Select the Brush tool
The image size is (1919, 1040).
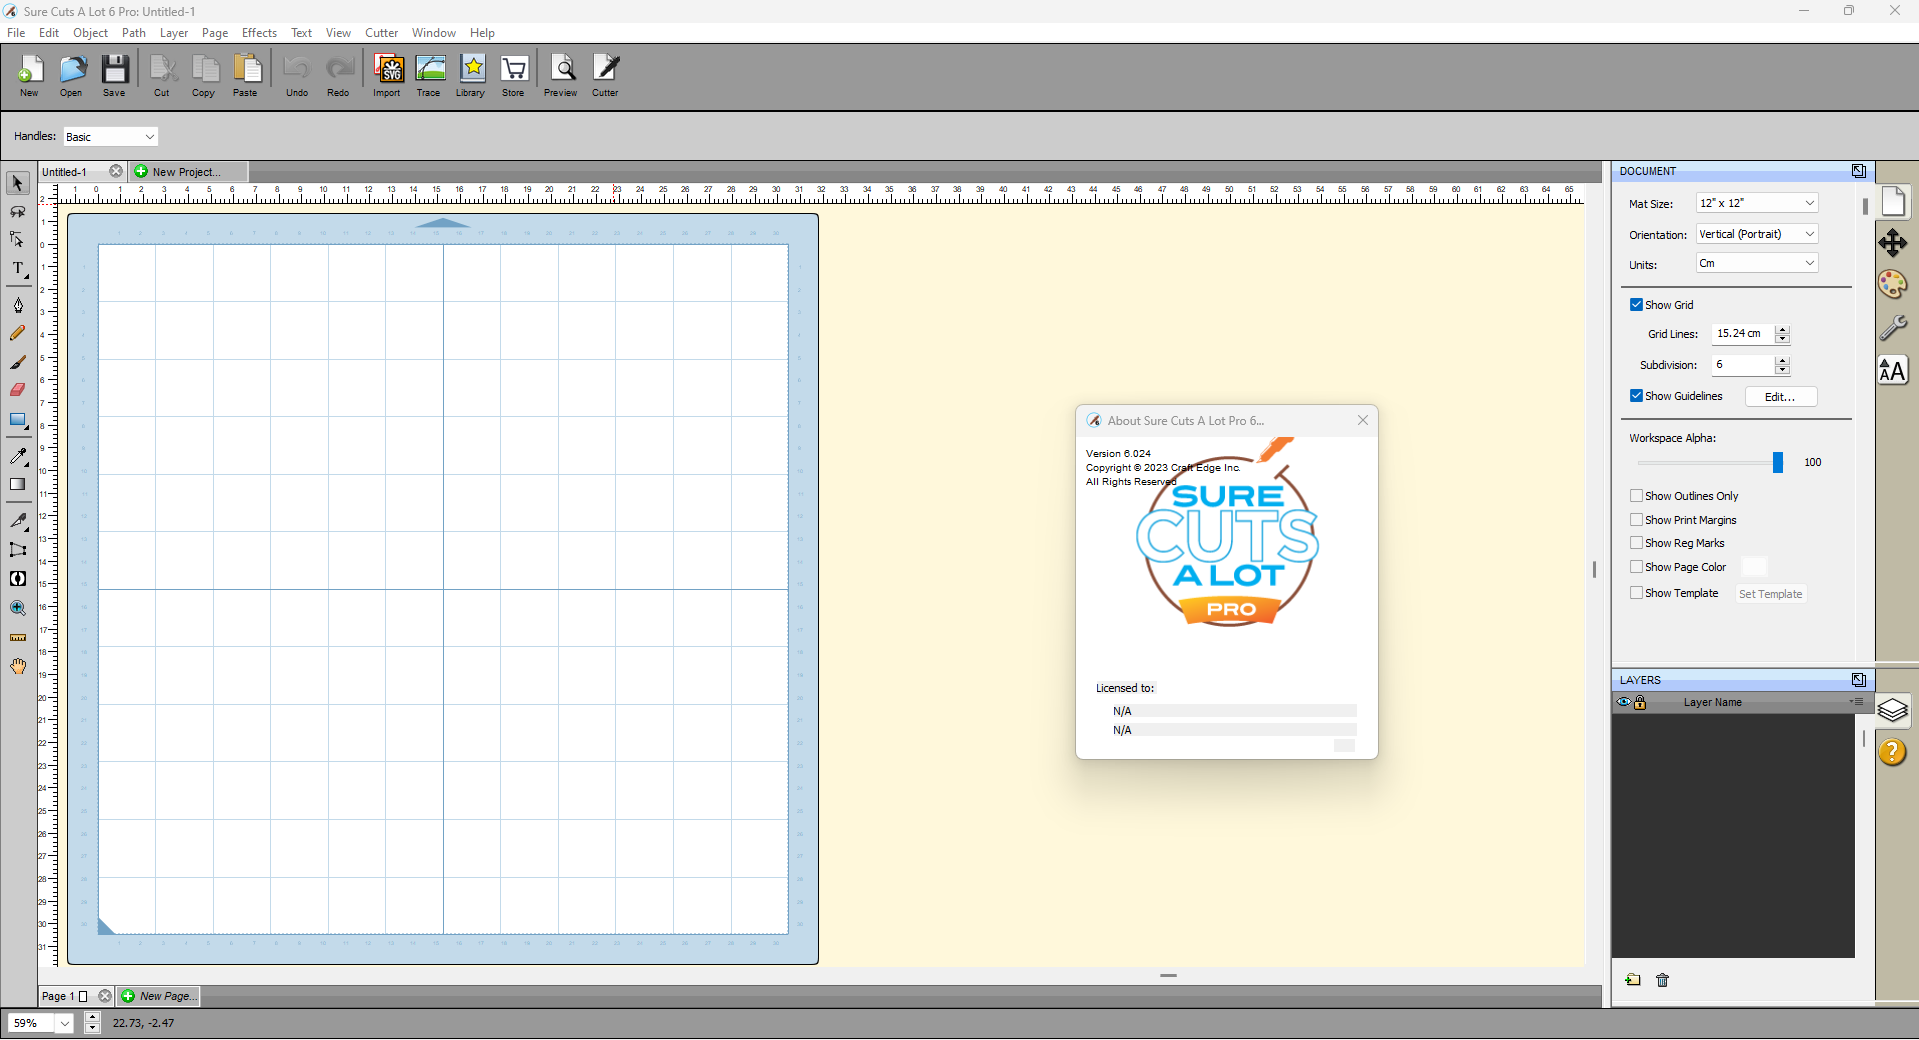point(17,362)
